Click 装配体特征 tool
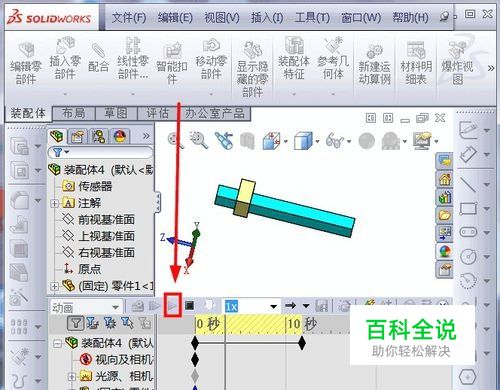The width and height of the screenshot is (500, 390). [x=294, y=58]
